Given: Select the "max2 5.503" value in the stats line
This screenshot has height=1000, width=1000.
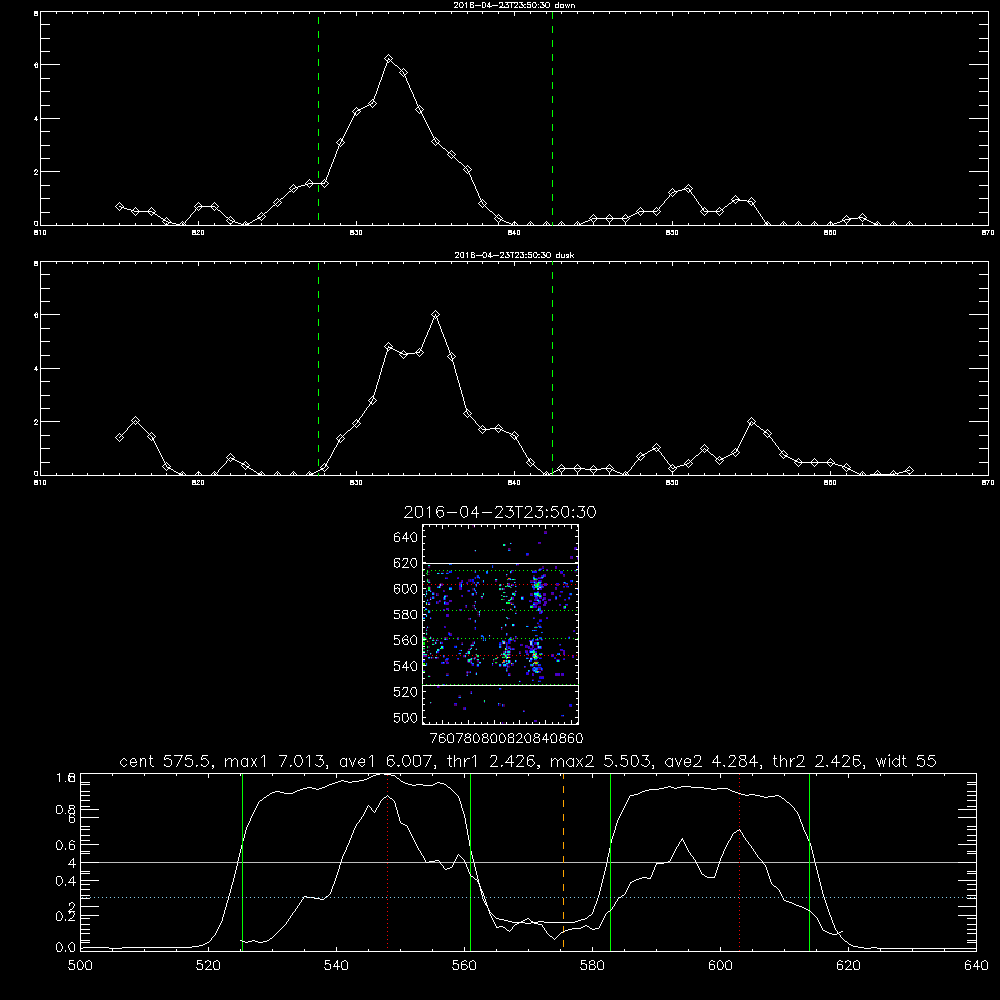Looking at the screenshot, I should tap(598, 761).
